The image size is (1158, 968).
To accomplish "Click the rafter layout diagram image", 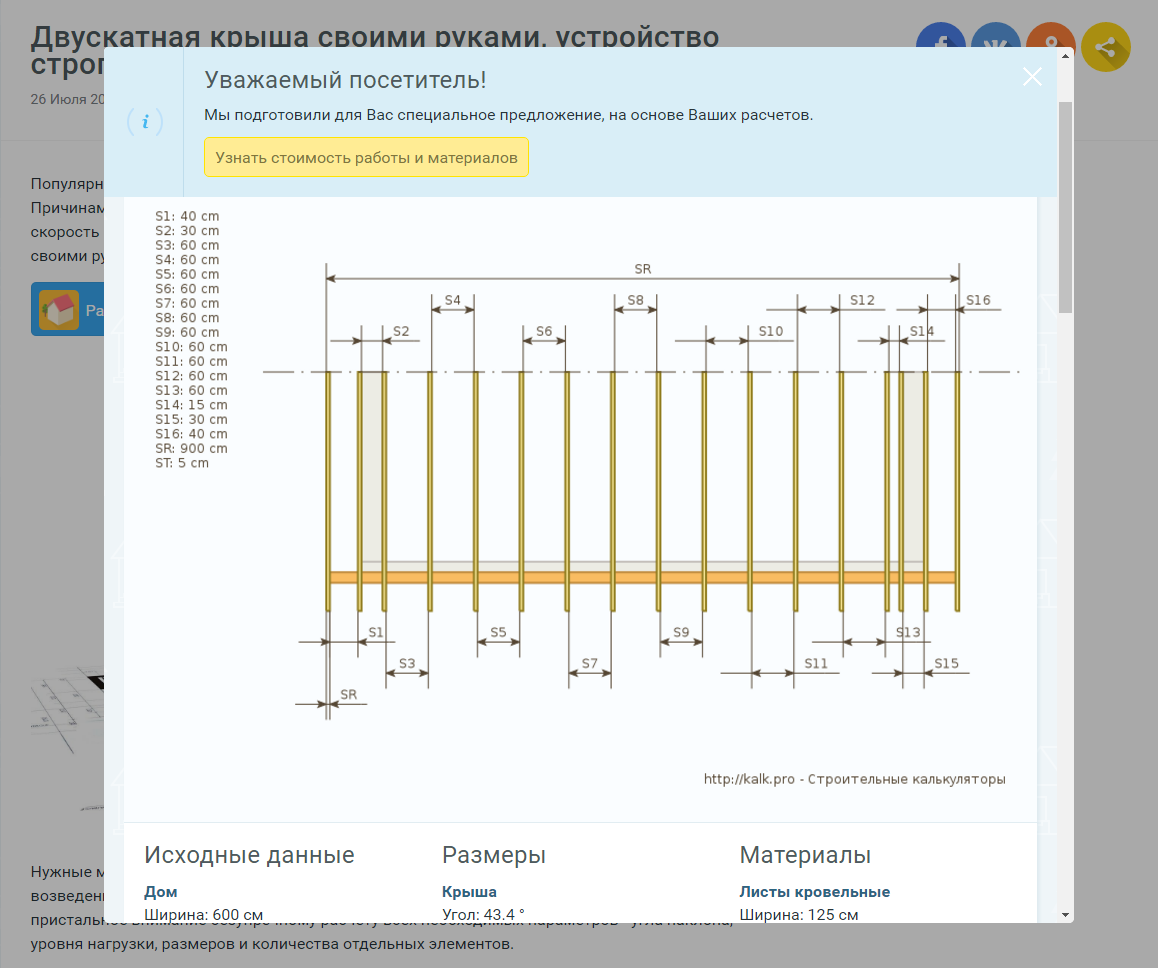I will [x=580, y=509].
